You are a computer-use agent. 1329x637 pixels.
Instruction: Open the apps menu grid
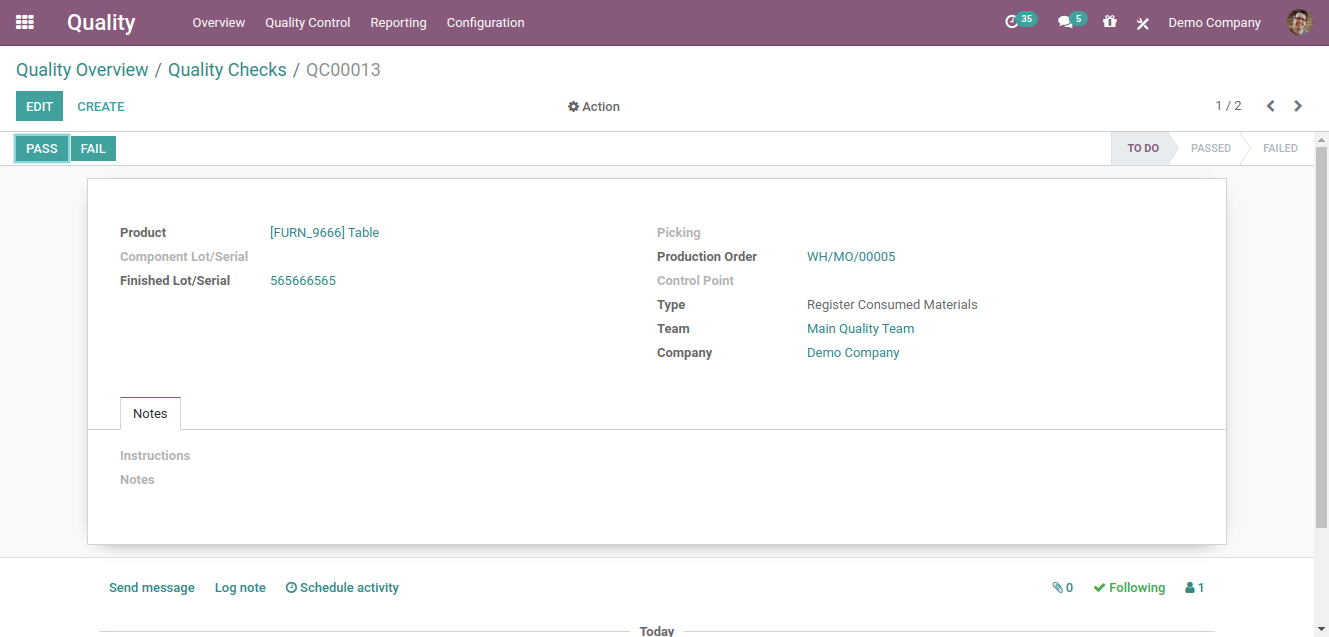pos(24,22)
